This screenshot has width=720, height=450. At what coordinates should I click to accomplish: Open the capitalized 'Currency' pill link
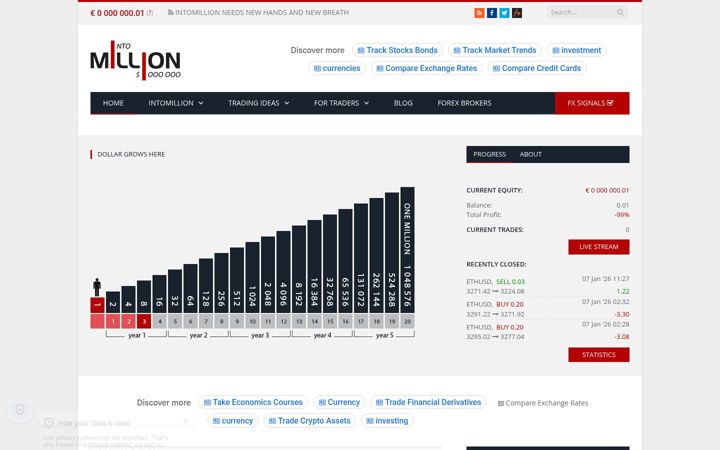pyautogui.click(x=339, y=402)
